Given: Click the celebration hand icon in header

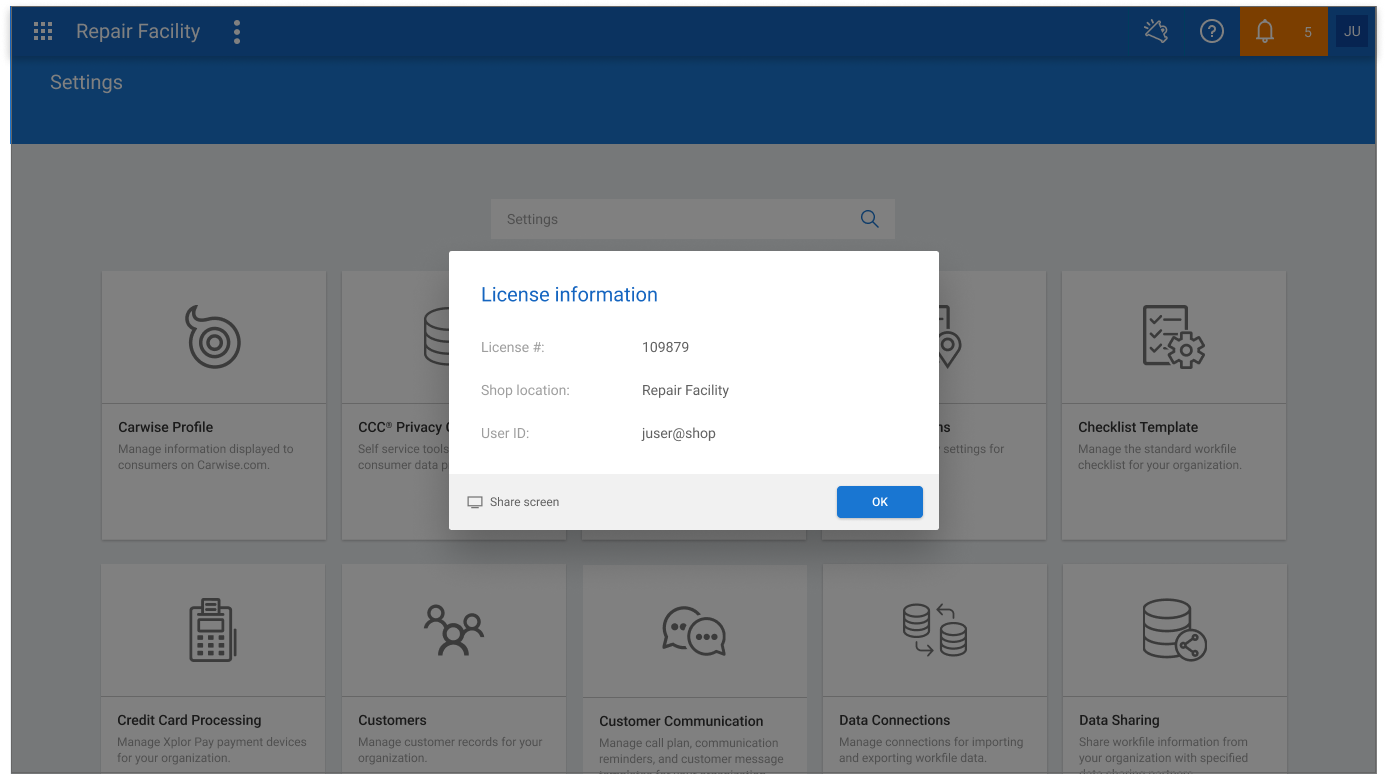Looking at the screenshot, I should [x=1156, y=32].
